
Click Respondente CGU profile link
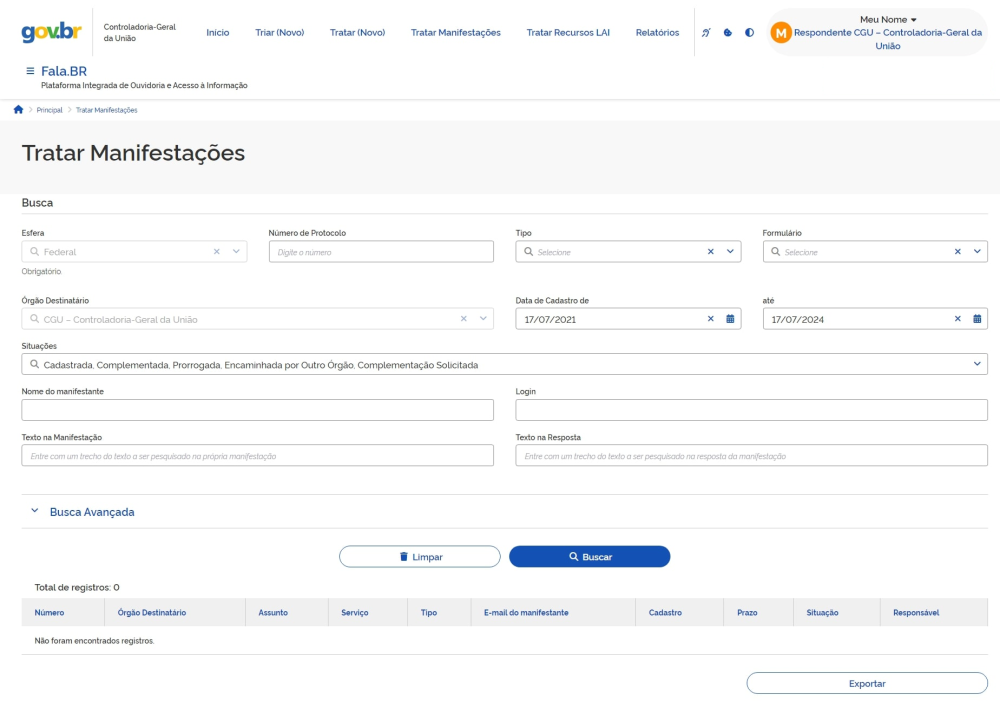pyautogui.click(x=888, y=39)
